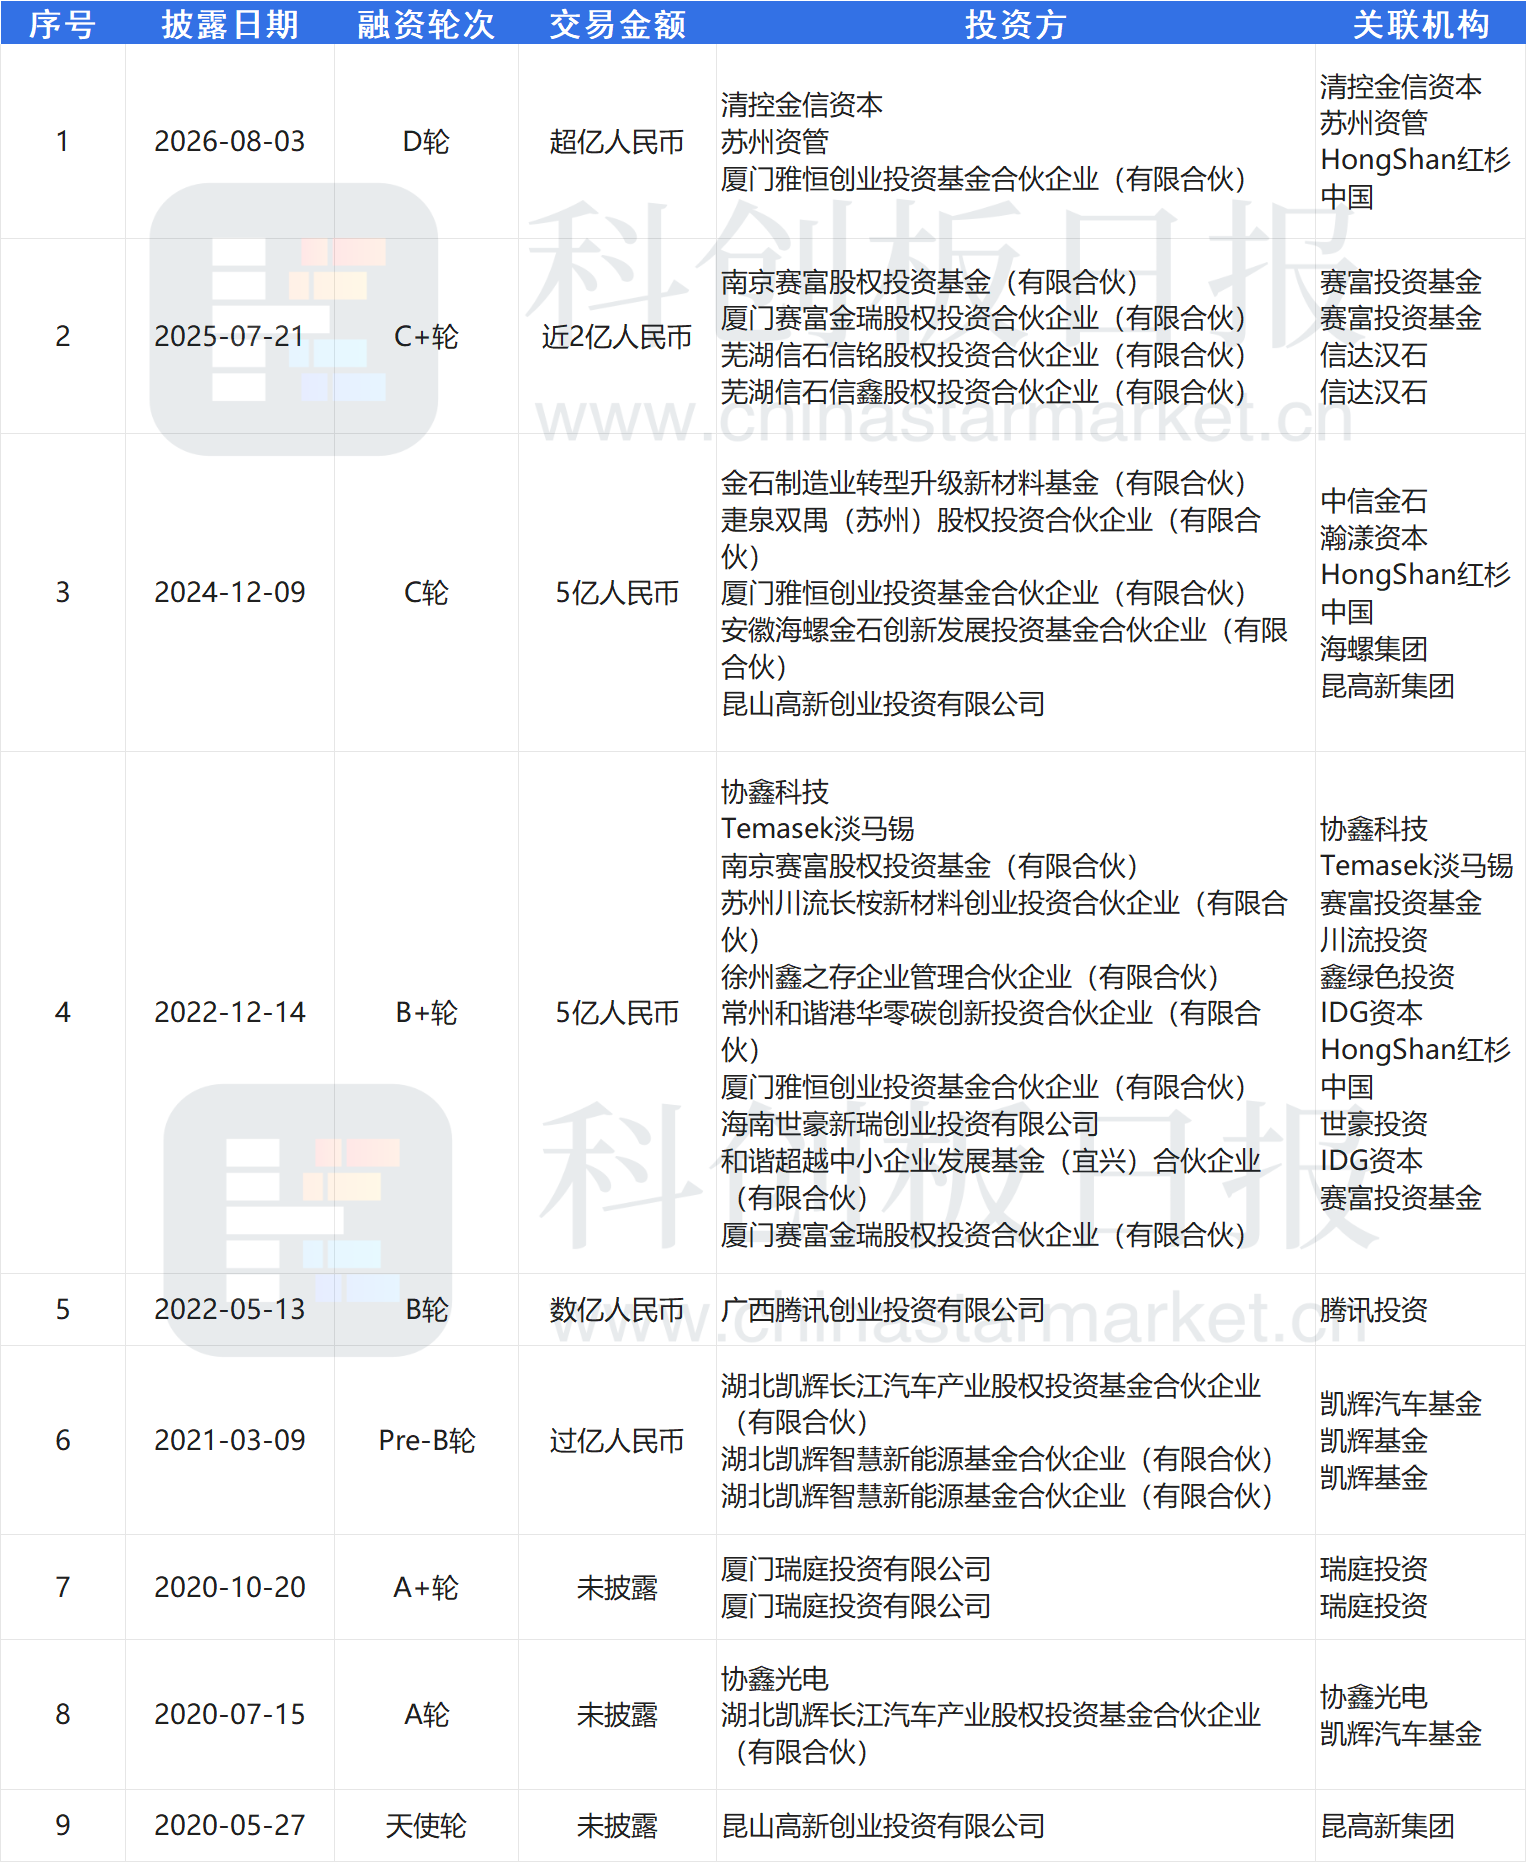This screenshot has height=1863, width=1527.
Task: Select date cell 2026-08-03
Action: (230, 141)
